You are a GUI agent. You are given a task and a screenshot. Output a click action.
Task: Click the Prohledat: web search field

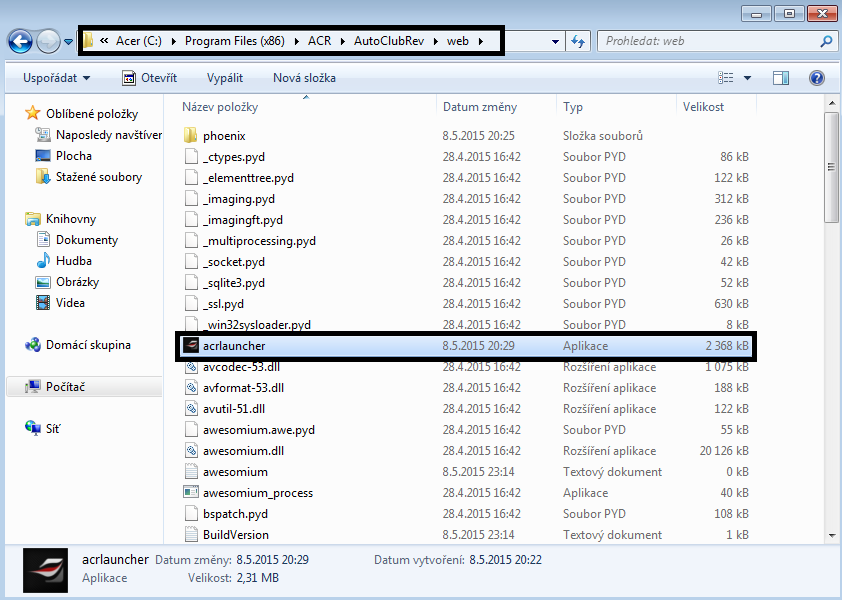pos(710,41)
